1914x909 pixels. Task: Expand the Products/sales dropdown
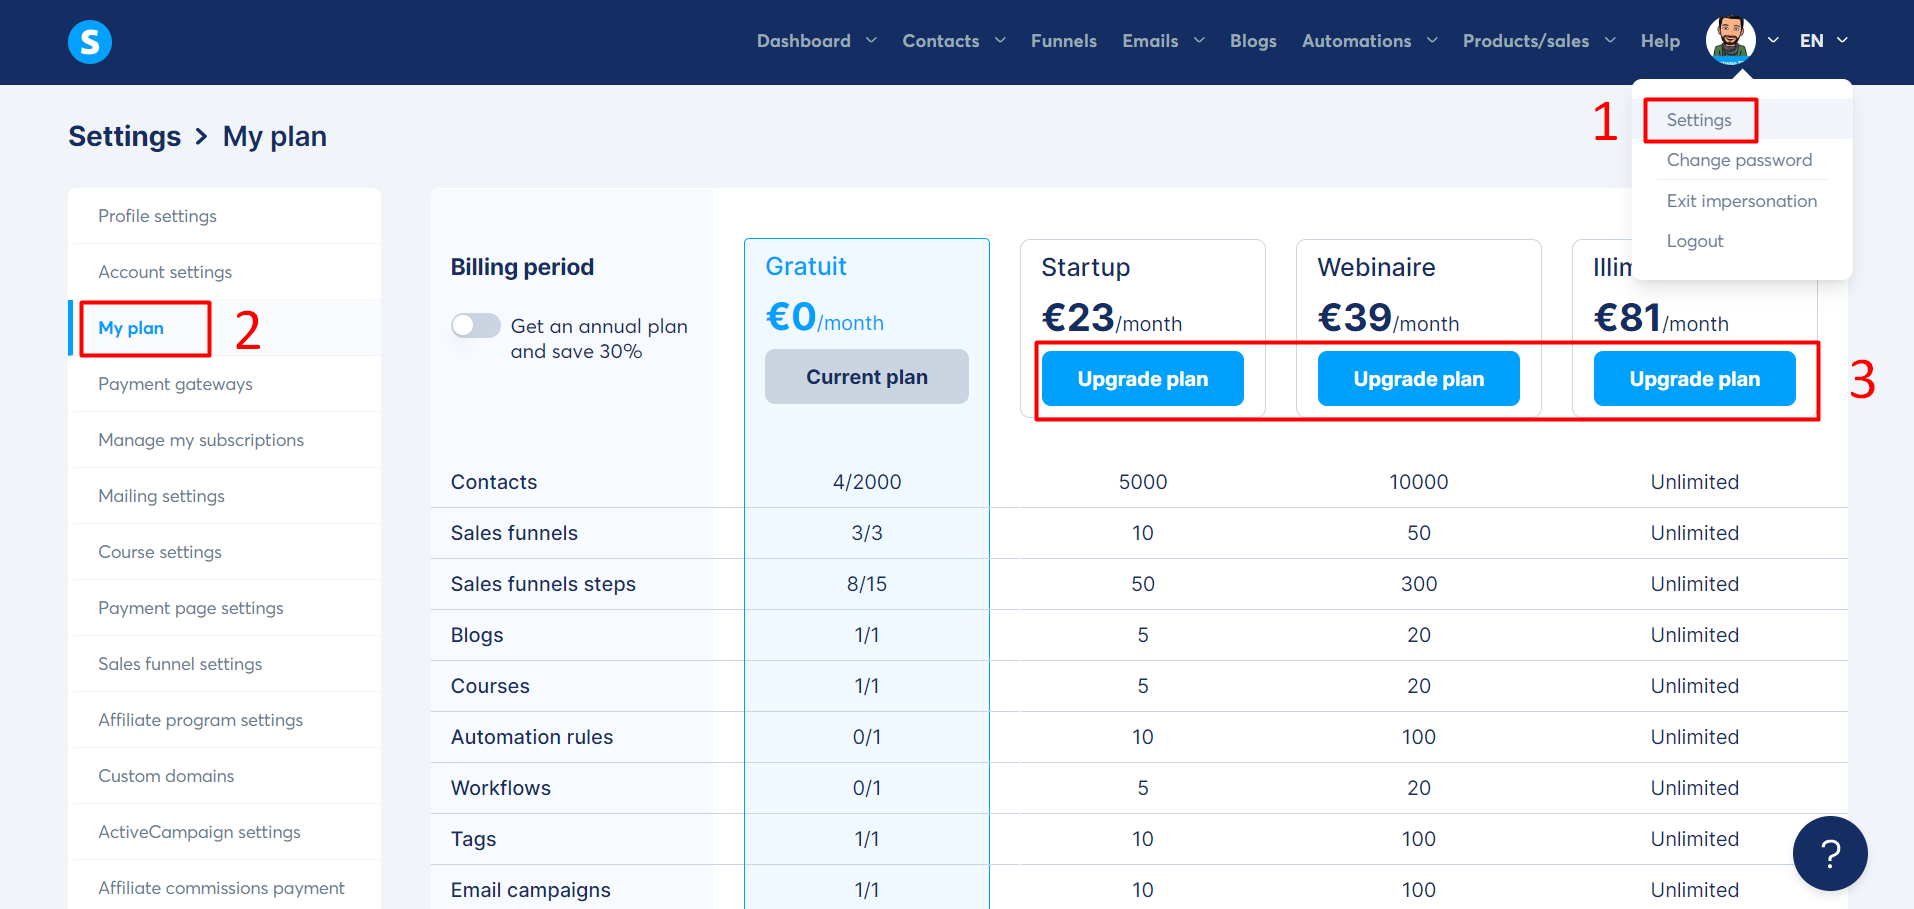tap(1537, 41)
